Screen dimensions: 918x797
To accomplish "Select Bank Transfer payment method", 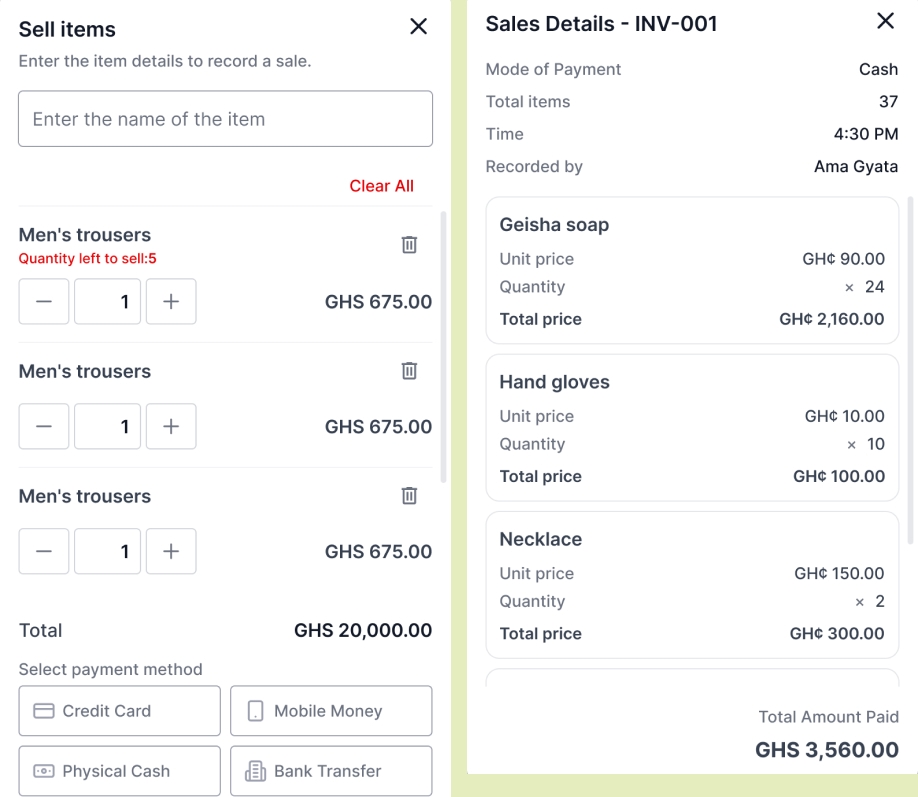I will click(331, 771).
